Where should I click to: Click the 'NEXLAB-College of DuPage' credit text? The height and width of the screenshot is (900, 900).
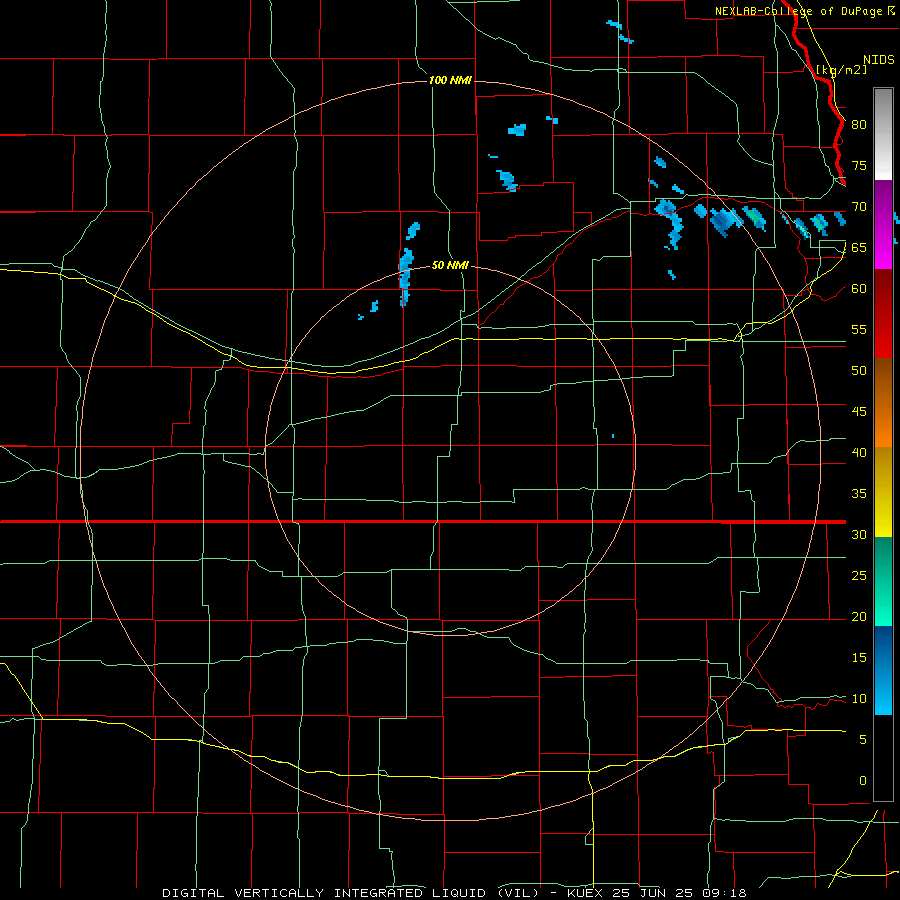tap(798, 11)
